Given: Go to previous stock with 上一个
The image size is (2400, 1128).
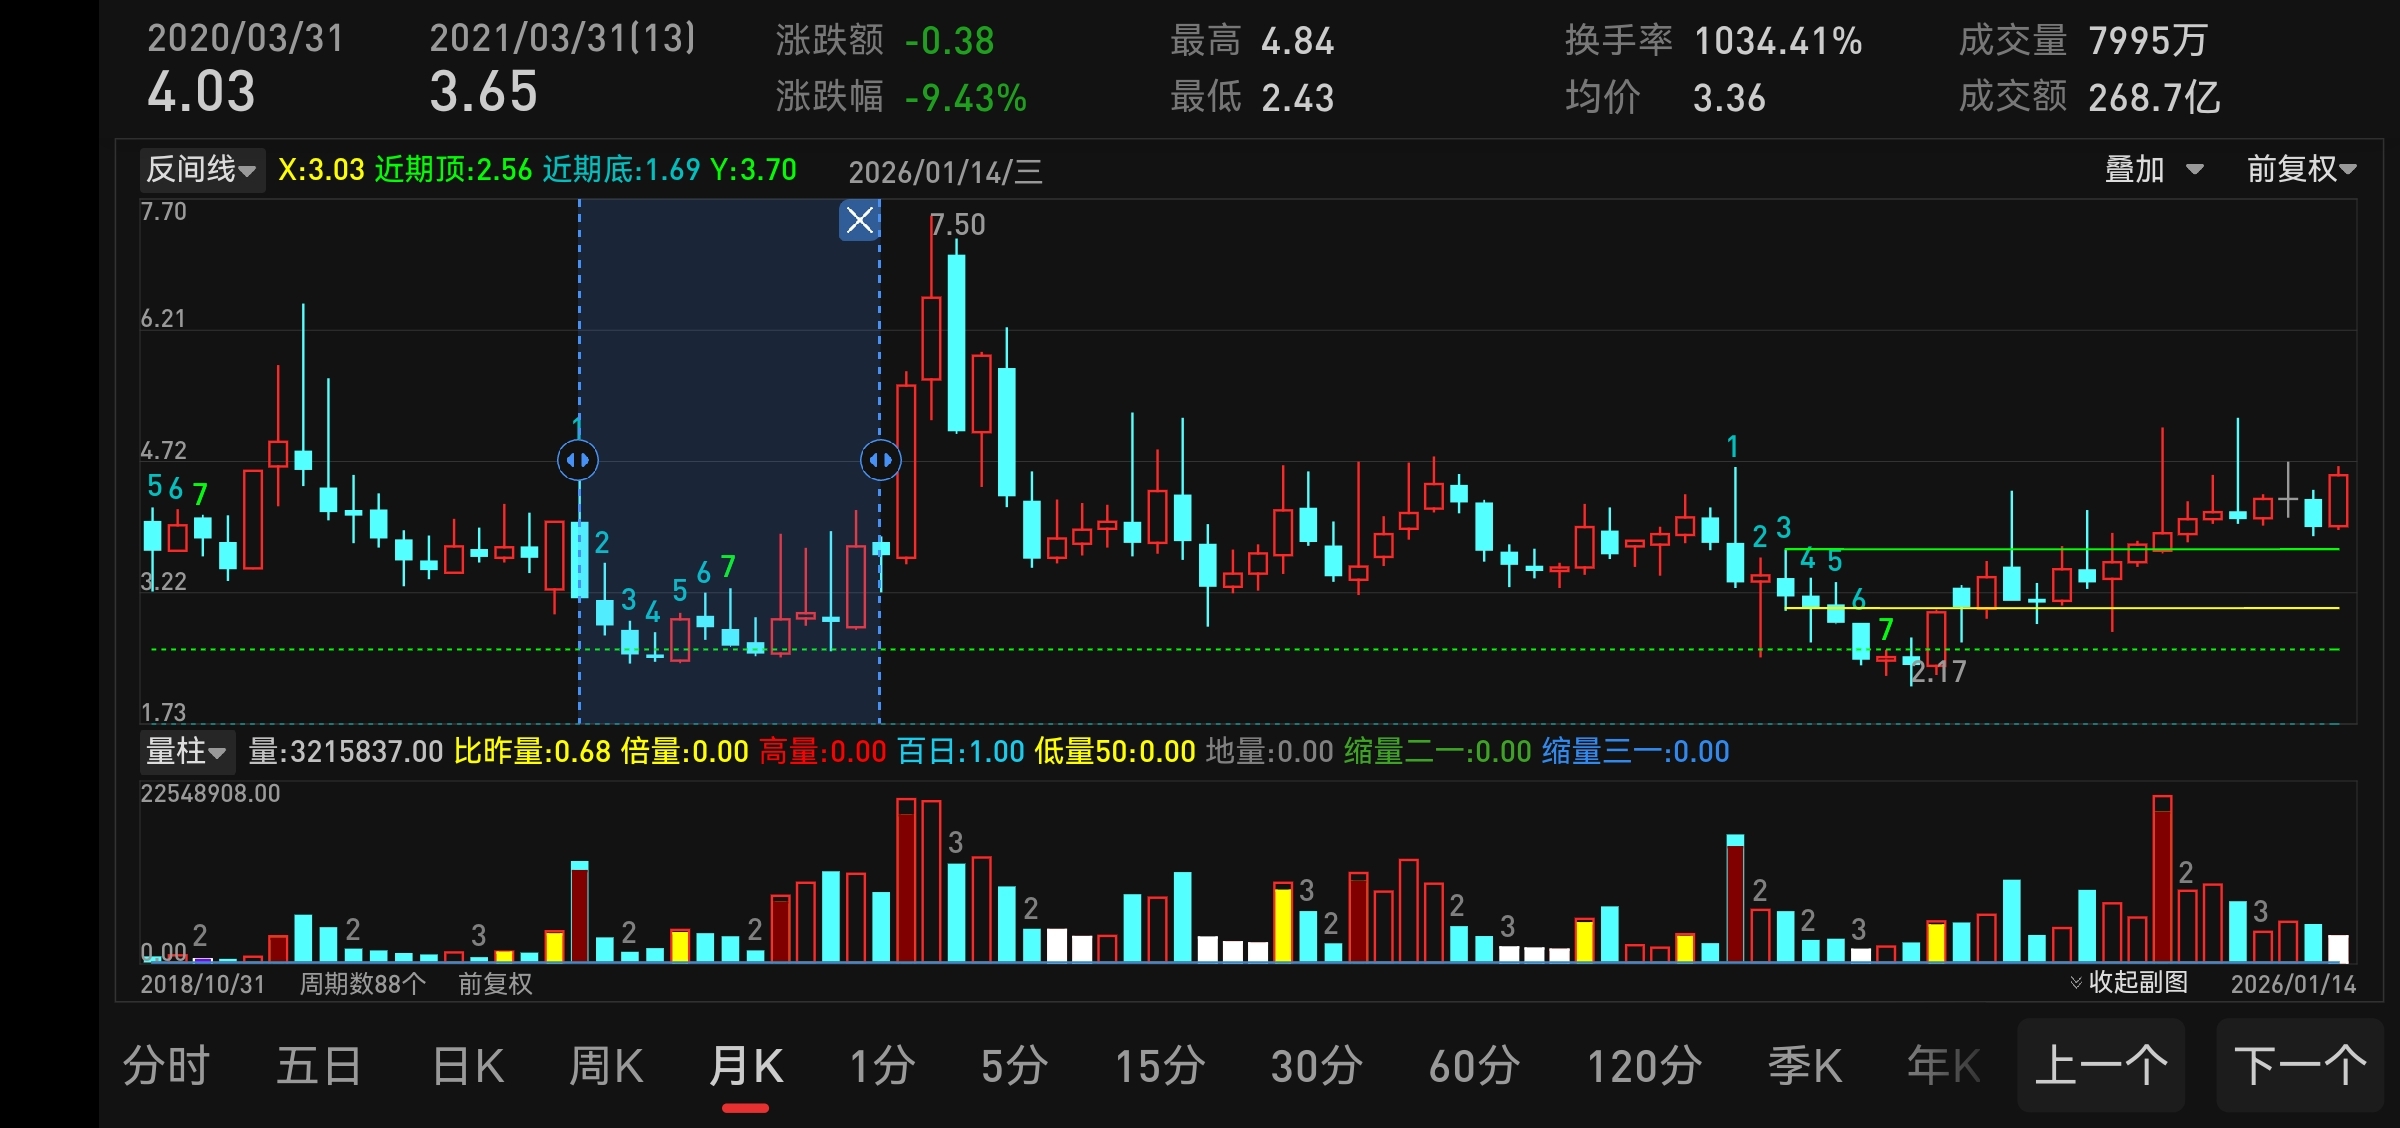Looking at the screenshot, I should 2101,1065.
